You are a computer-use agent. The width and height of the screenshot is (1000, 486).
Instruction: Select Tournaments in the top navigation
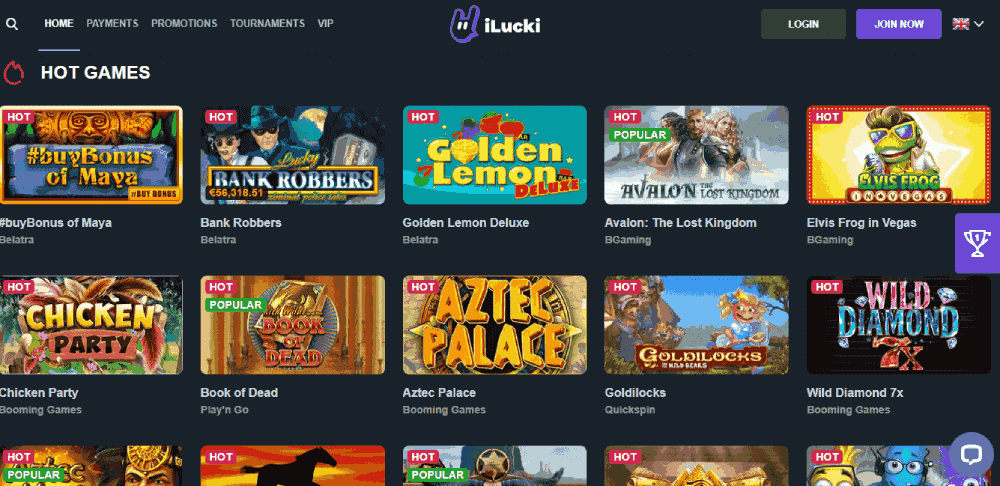tap(267, 24)
